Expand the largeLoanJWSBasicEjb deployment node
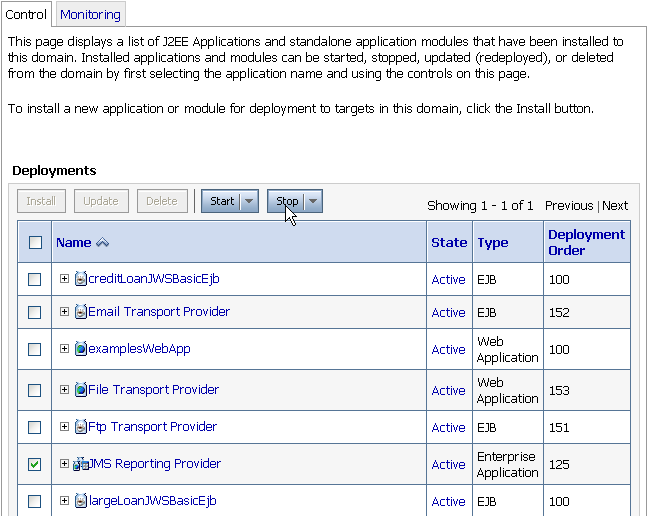This screenshot has height=516, width=647. [x=64, y=500]
